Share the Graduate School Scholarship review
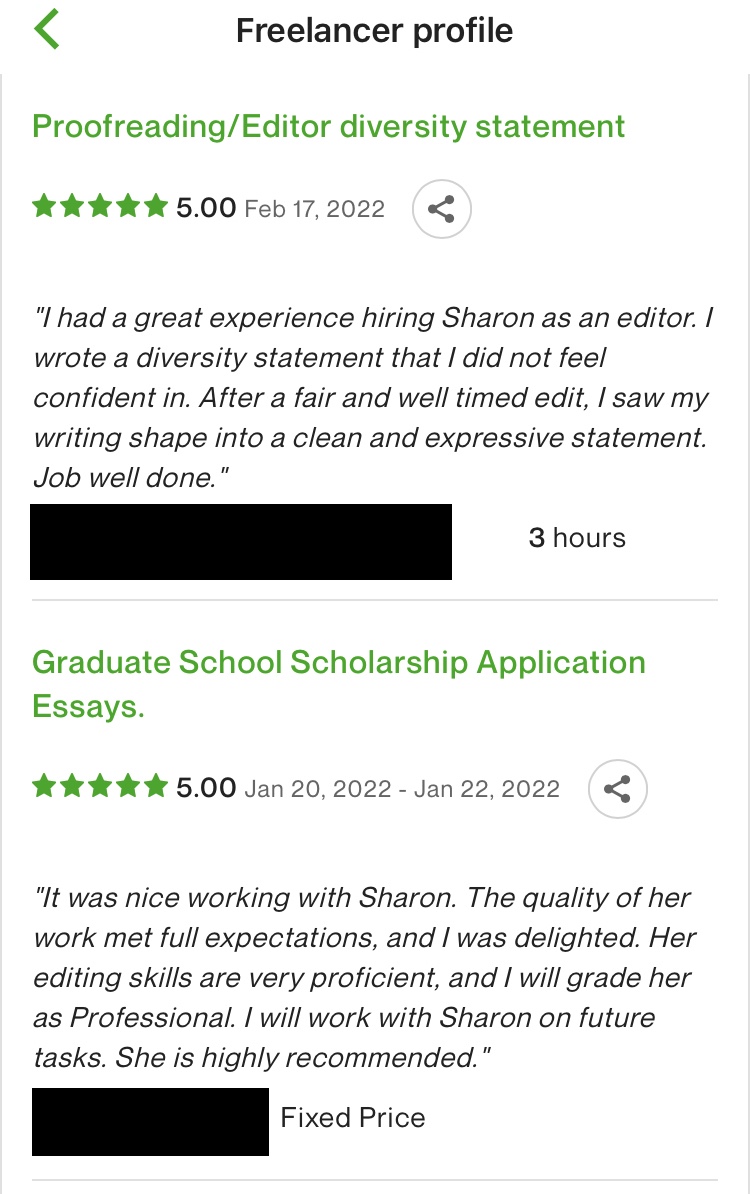The height and width of the screenshot is (1194, 750). point(617,789)
